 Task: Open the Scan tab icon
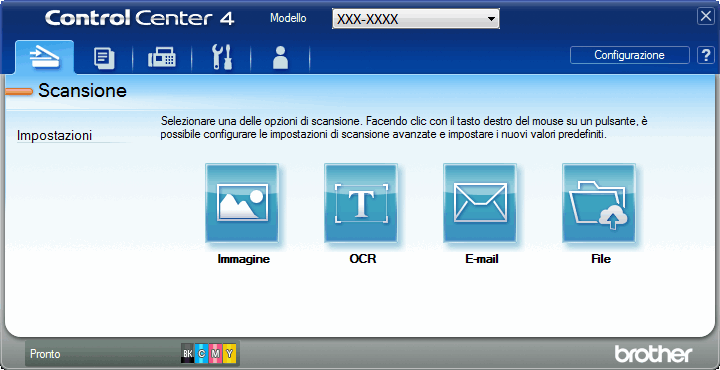45,57
